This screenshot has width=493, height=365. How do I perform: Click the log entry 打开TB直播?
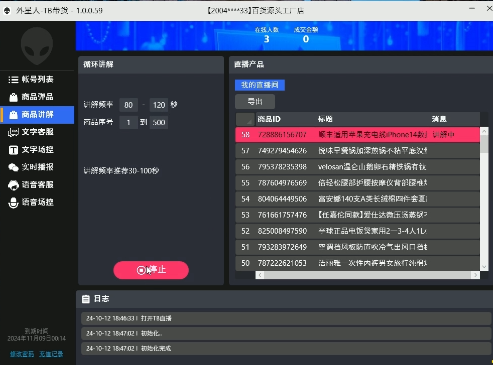(286, 318)
